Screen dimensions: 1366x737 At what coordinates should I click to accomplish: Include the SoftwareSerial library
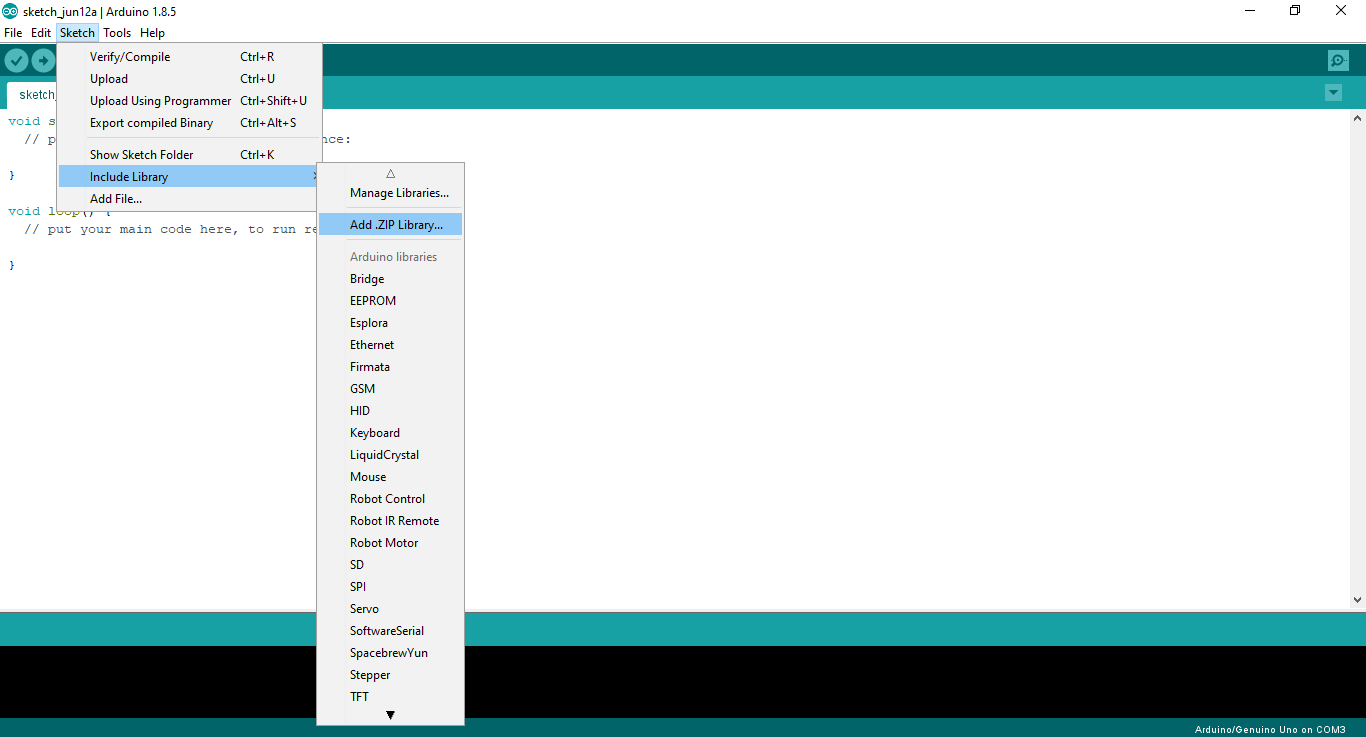click(390, 631)
